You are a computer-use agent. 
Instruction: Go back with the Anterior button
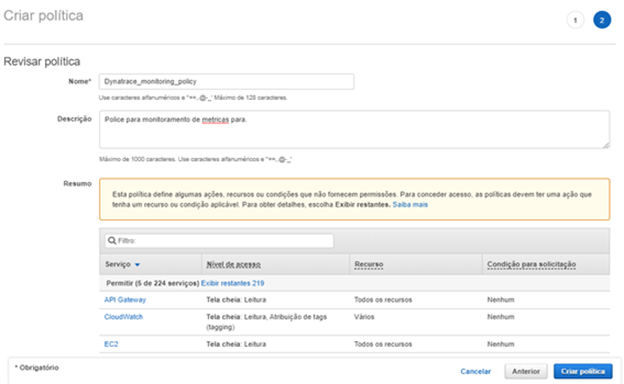(526, 371)
